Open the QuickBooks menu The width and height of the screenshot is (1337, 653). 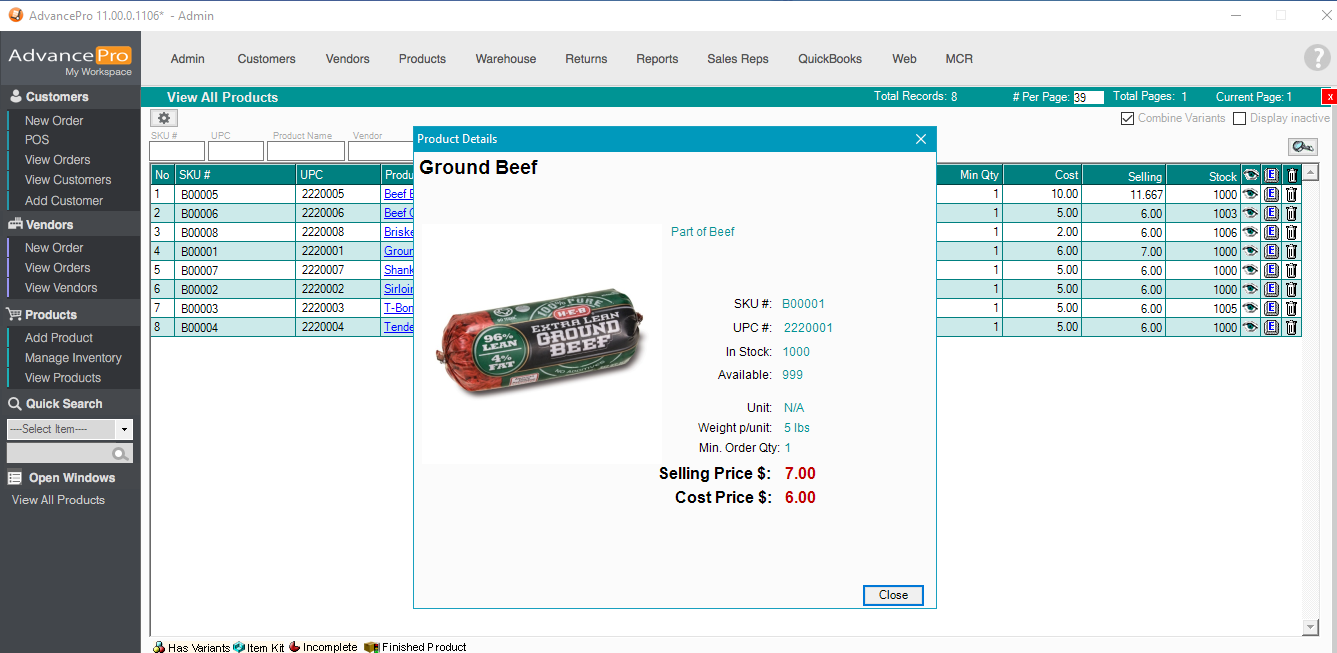pos(829,59)
